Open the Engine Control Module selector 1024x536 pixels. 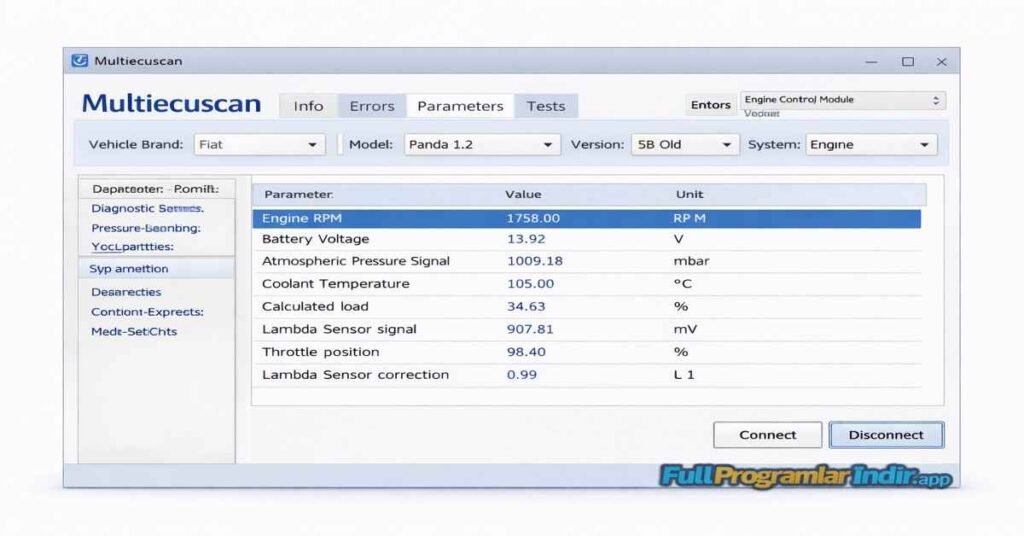[842, 101]
